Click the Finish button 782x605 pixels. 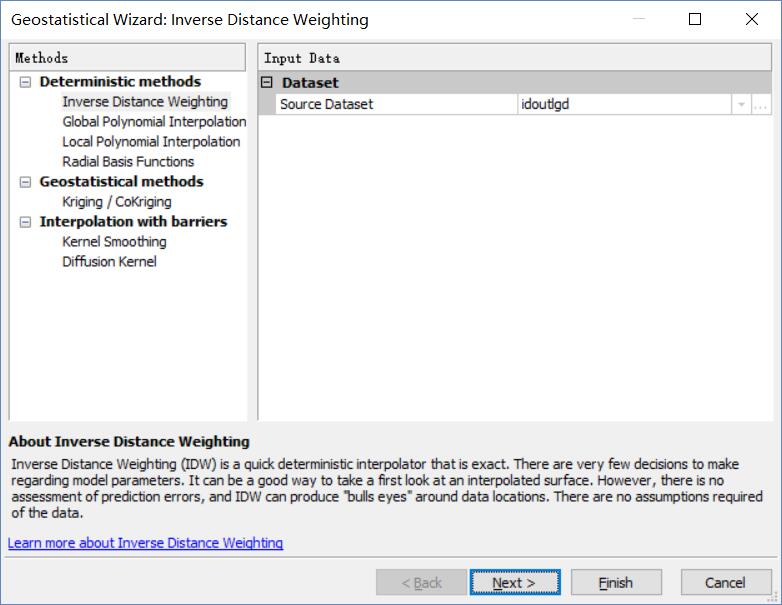[x=616, y=582]
